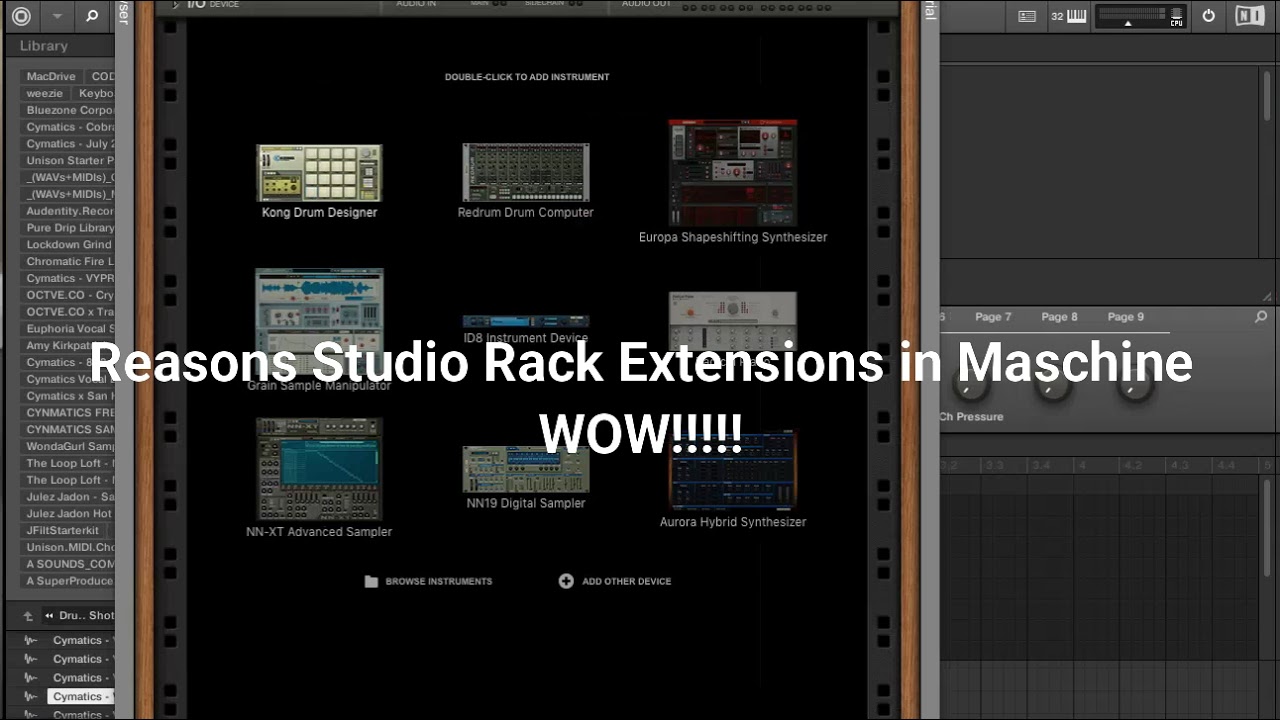Select the Cymatics - July 2 tag

pos(69,144)
